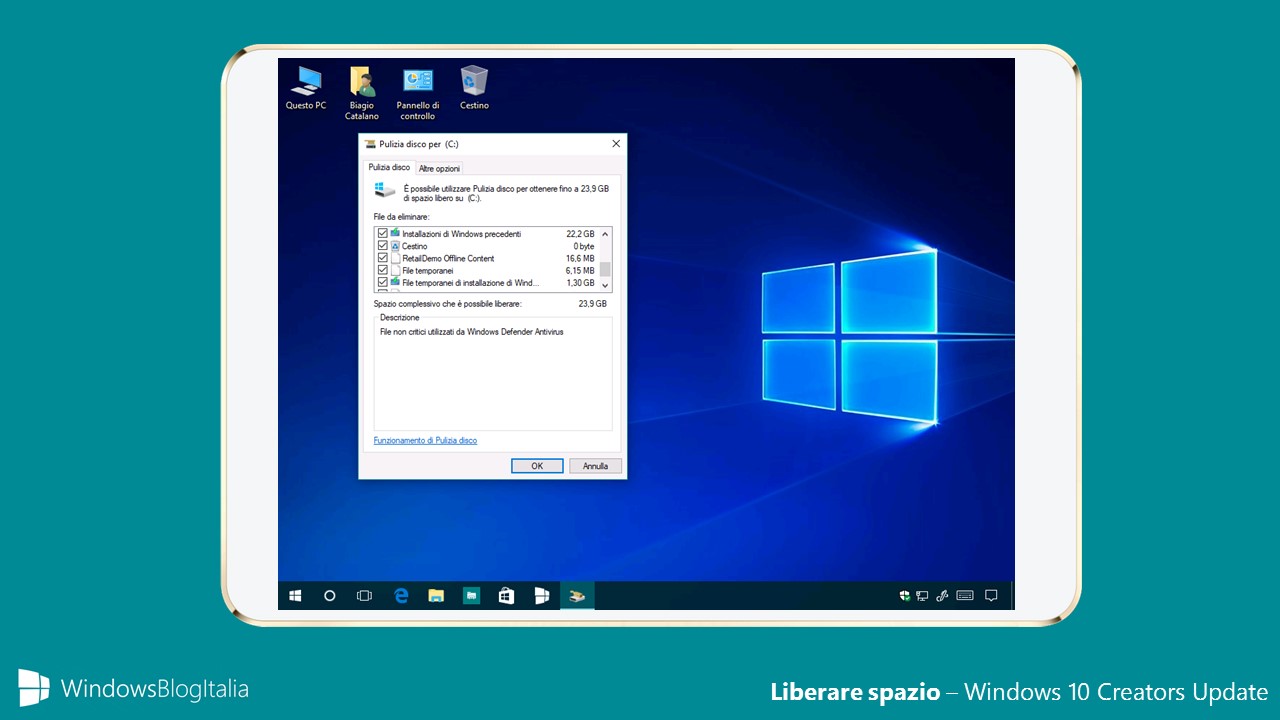The height and width of the screenshot is (720, 1280).
Task: Select the 16,6 MB size value
Action: tap(580, 258)
